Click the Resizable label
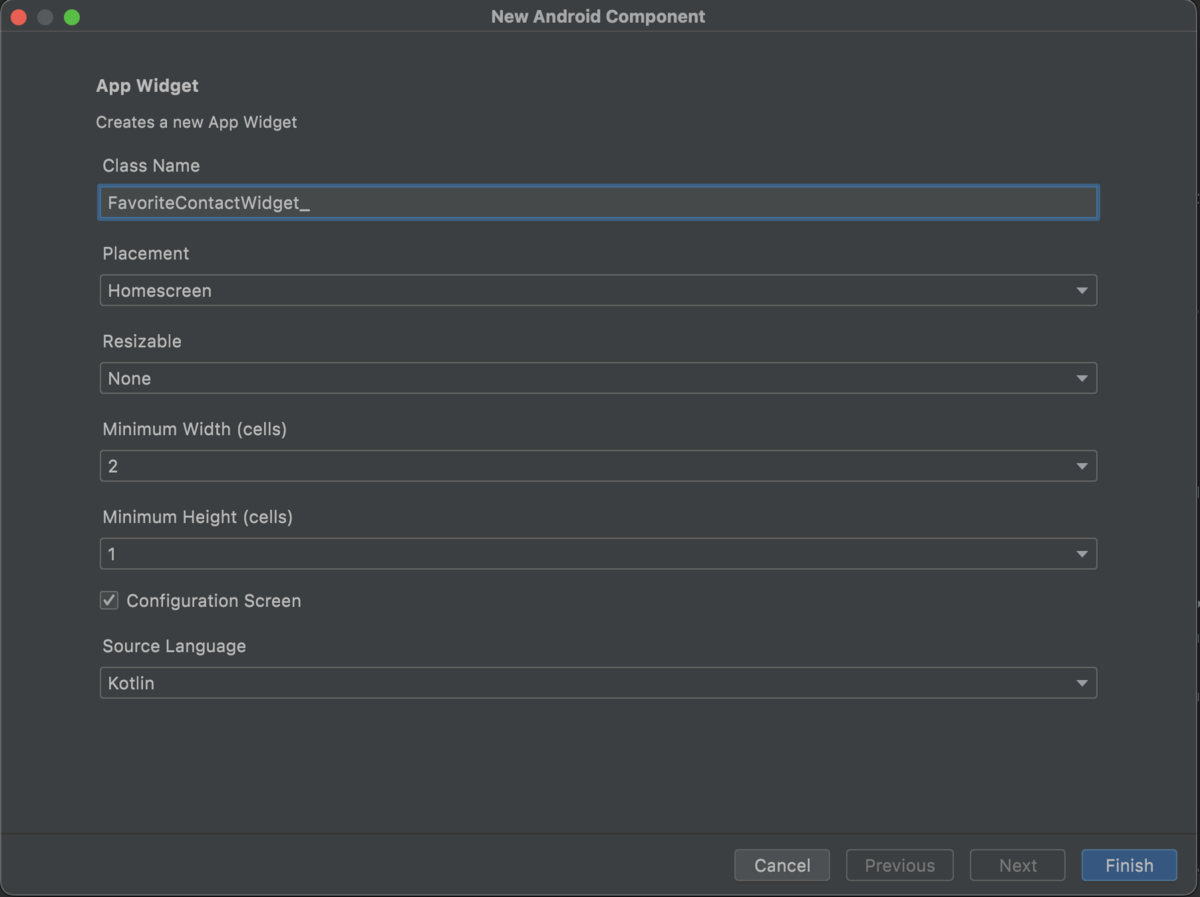This screenshot has height=897, width=1200. [x=142, y=341]
